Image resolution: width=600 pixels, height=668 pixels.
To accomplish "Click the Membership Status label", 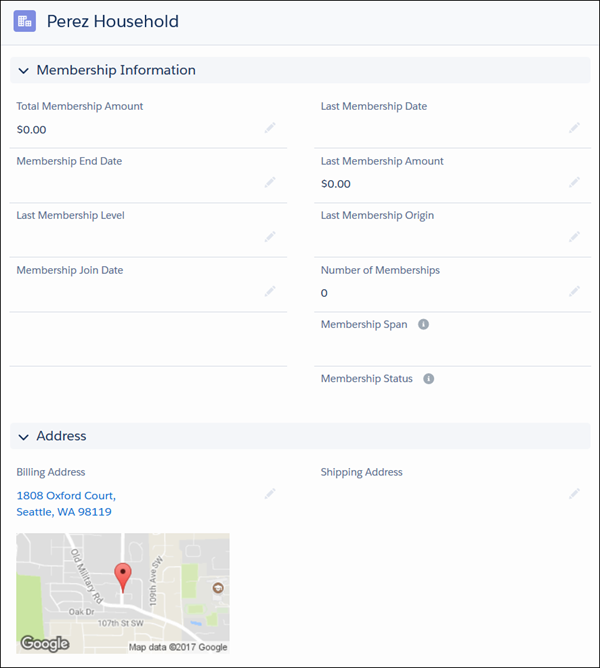I will (x=367, y=379).
